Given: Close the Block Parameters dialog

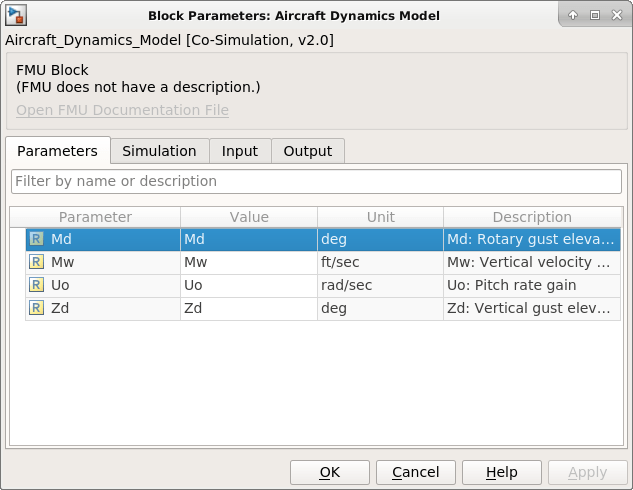Looking at the screenshot, I should tap(614, 15).
